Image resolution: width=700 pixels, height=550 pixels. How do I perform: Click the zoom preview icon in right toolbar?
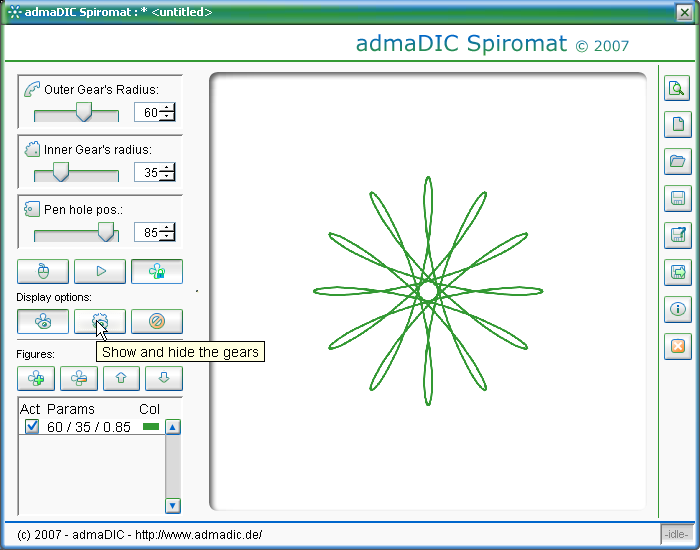point(677,88)
